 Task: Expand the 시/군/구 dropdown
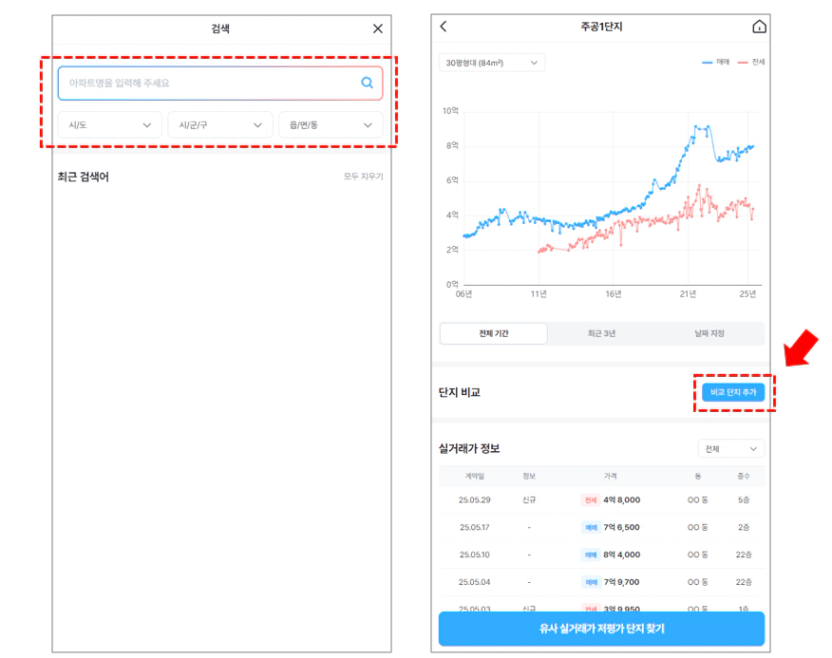(220, 125)
